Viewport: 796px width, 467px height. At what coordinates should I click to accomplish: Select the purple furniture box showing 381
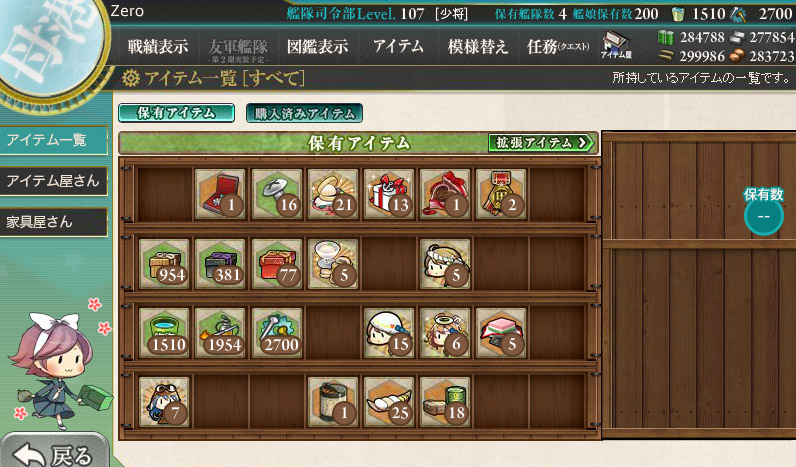[220, 264]
